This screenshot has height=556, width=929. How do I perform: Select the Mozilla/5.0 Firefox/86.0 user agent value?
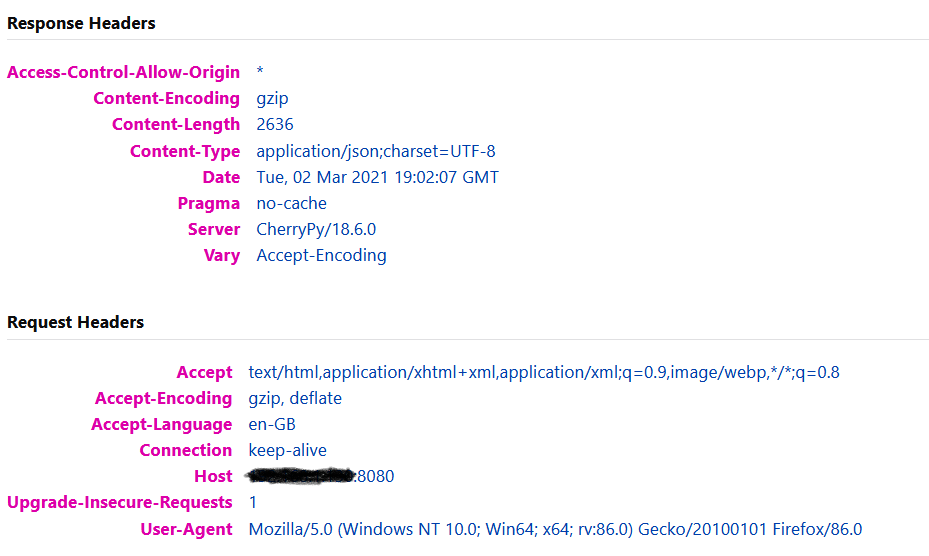pos(555,529)
